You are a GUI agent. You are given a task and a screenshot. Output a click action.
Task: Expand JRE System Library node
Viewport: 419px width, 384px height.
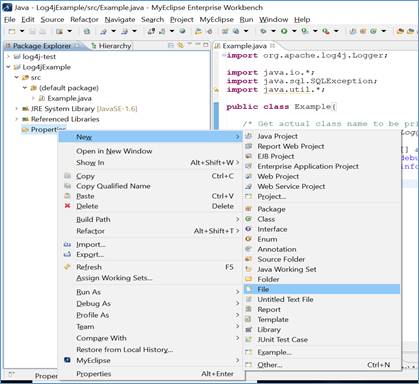tap(16, 109)
